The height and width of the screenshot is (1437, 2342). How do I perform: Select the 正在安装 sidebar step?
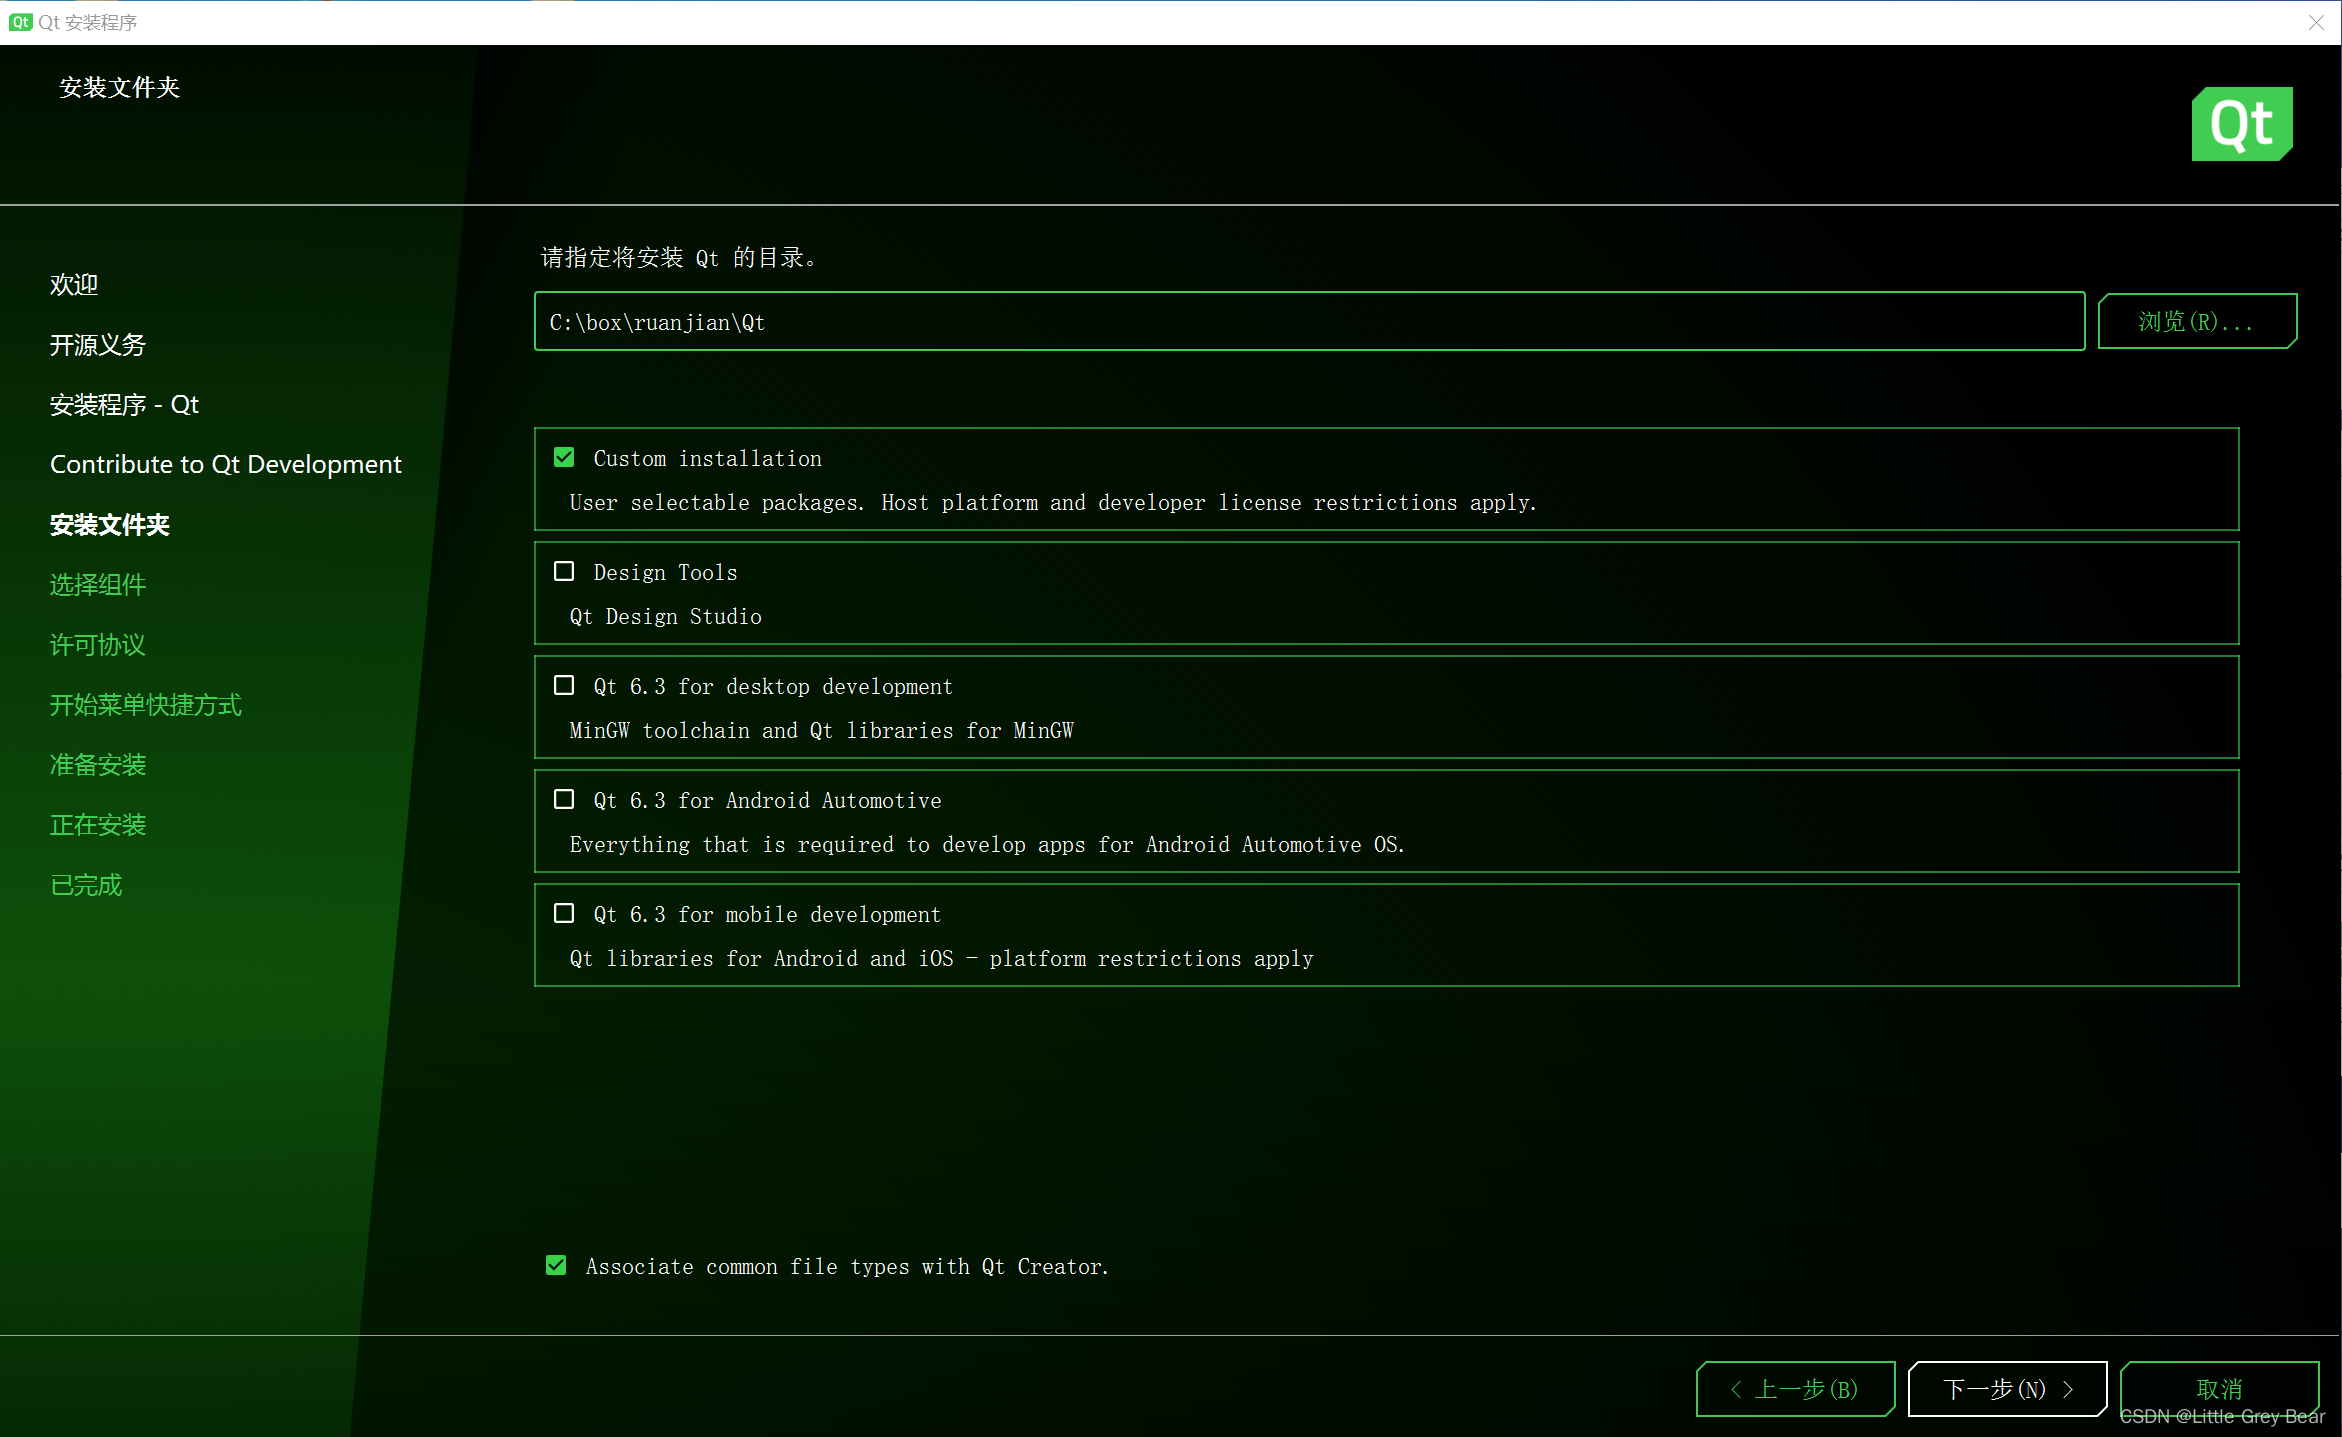pos(98,825)
